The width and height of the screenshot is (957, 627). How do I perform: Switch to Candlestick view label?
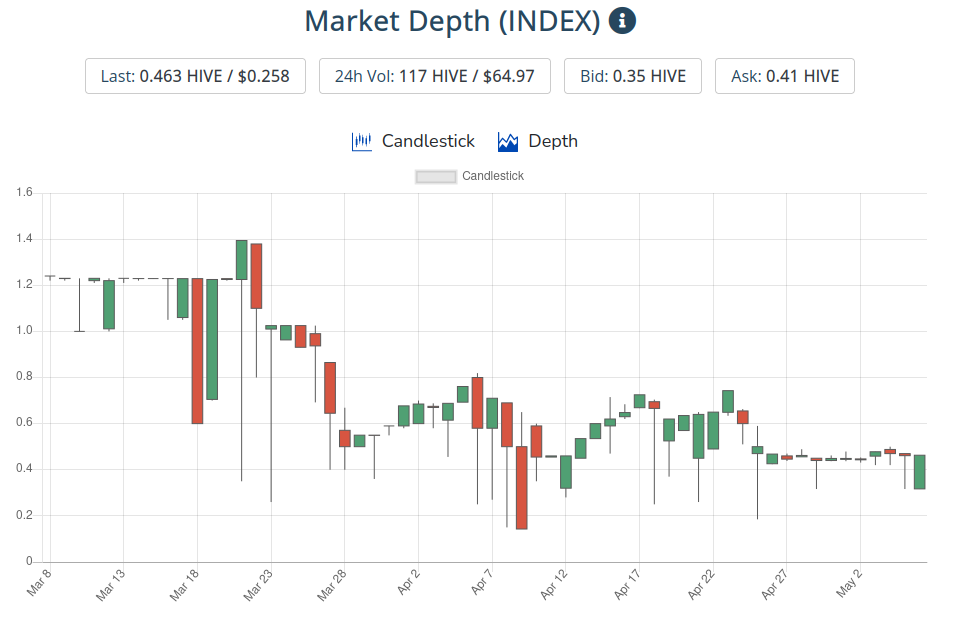[428, 141]
